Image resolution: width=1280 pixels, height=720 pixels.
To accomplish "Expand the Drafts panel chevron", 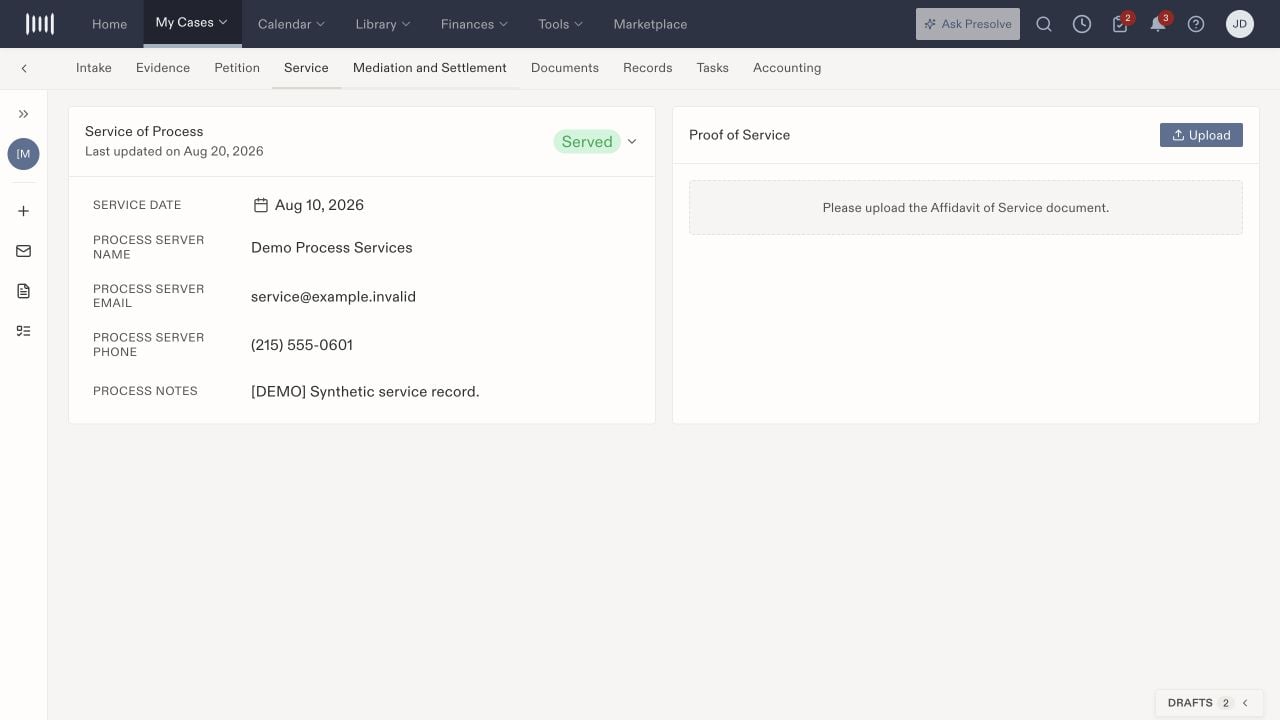I will coord(1245,703).
